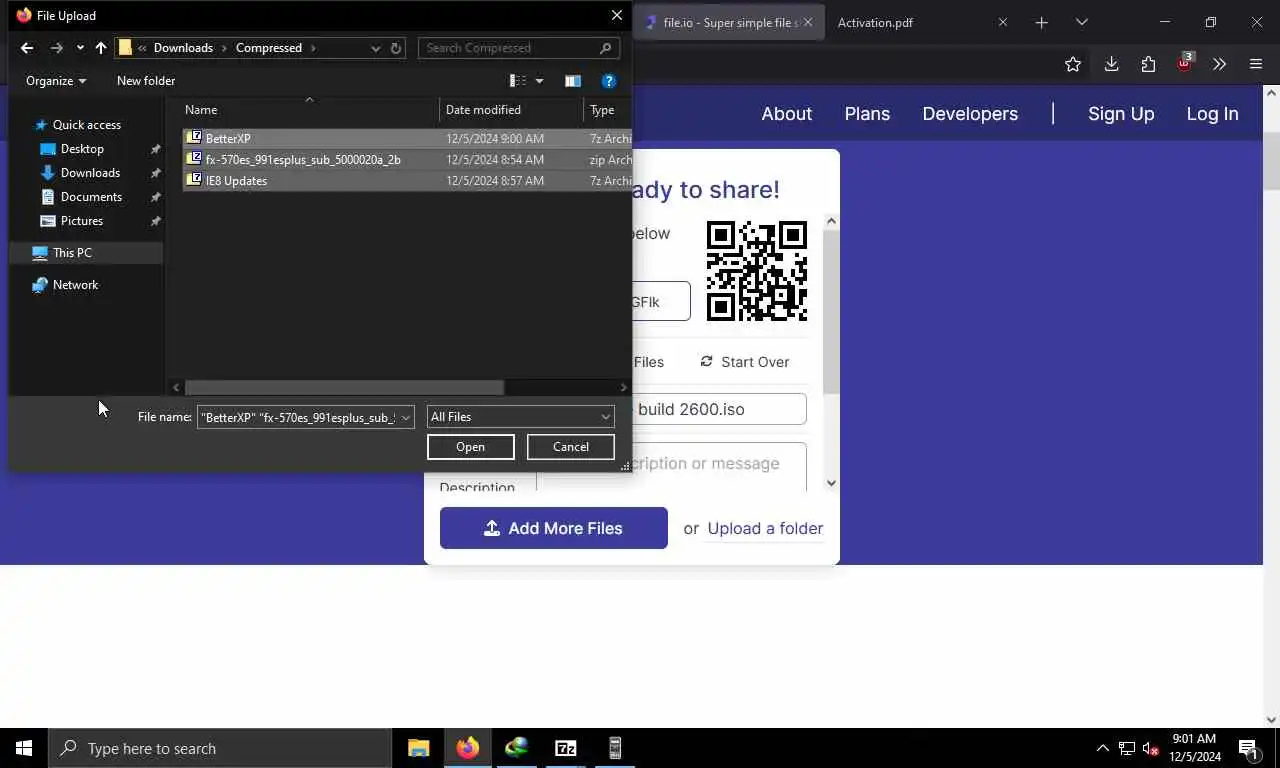Select fx-570es_991esplus_sub archive file
Image resolution: width=1280 pixels, height=768 pixels.
point(407,160)
